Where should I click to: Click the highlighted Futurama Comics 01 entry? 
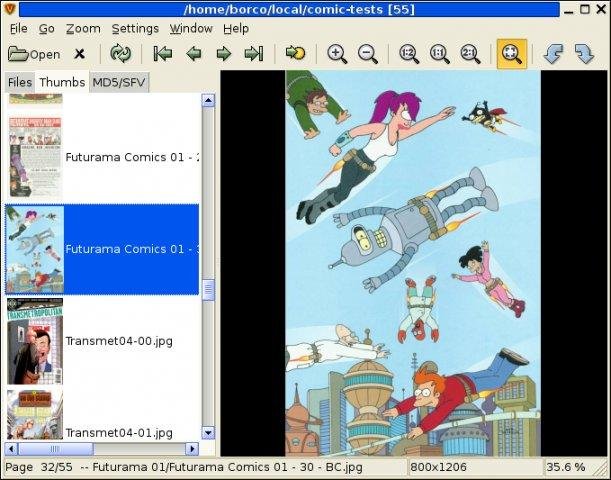tap(102, 249)
